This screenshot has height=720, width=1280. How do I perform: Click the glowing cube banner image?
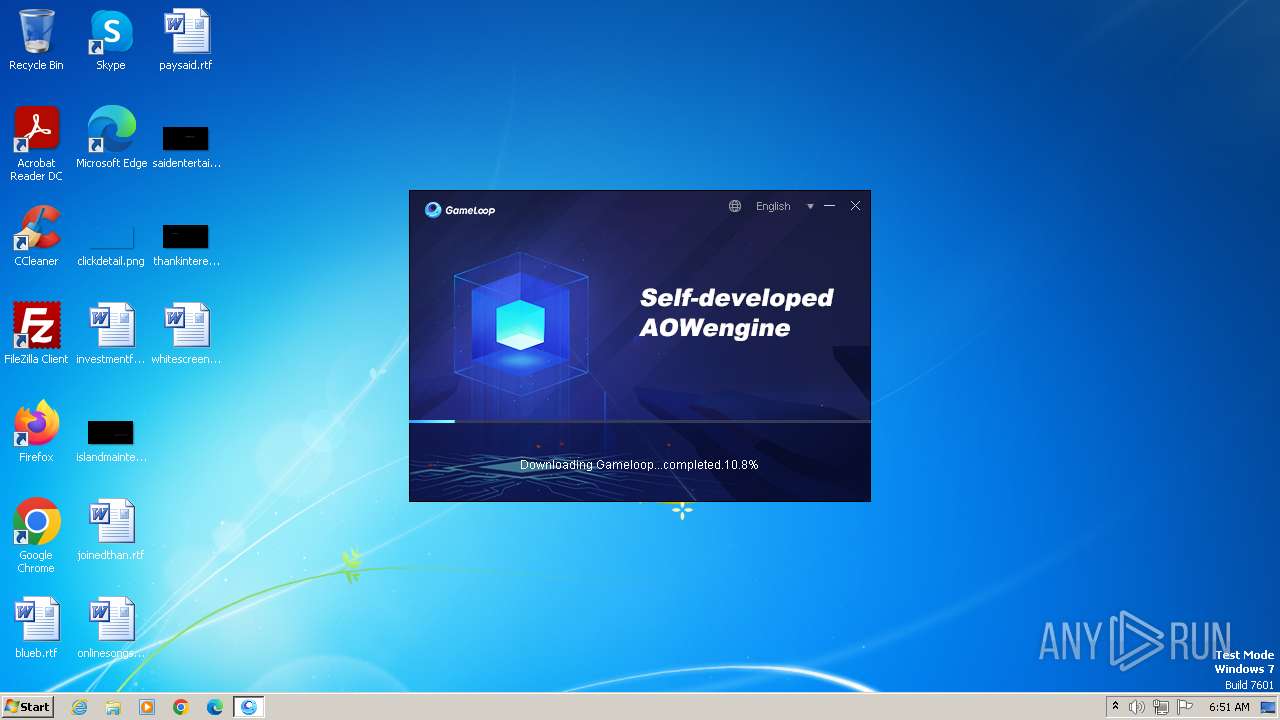(521, 326)
